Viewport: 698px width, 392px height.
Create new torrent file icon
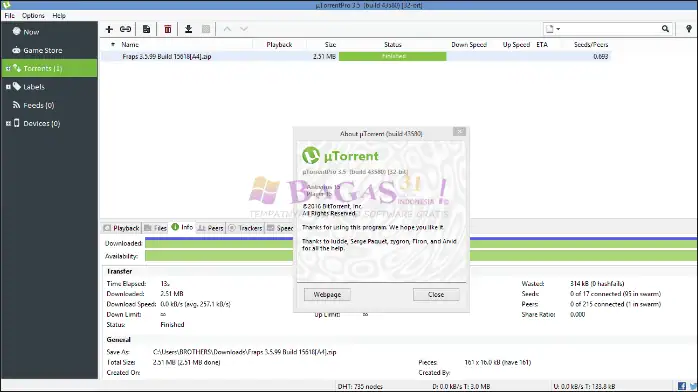146,29
